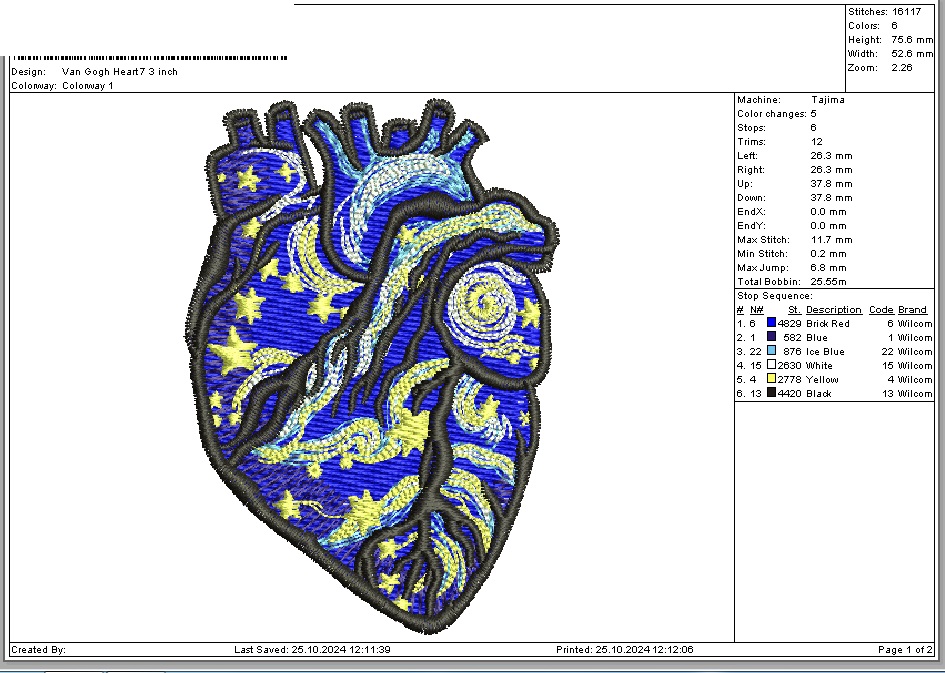This screenshot has height=673, width=945.
Task: Click the stitch count '2630' in the White row
Action: pos(790,366)
